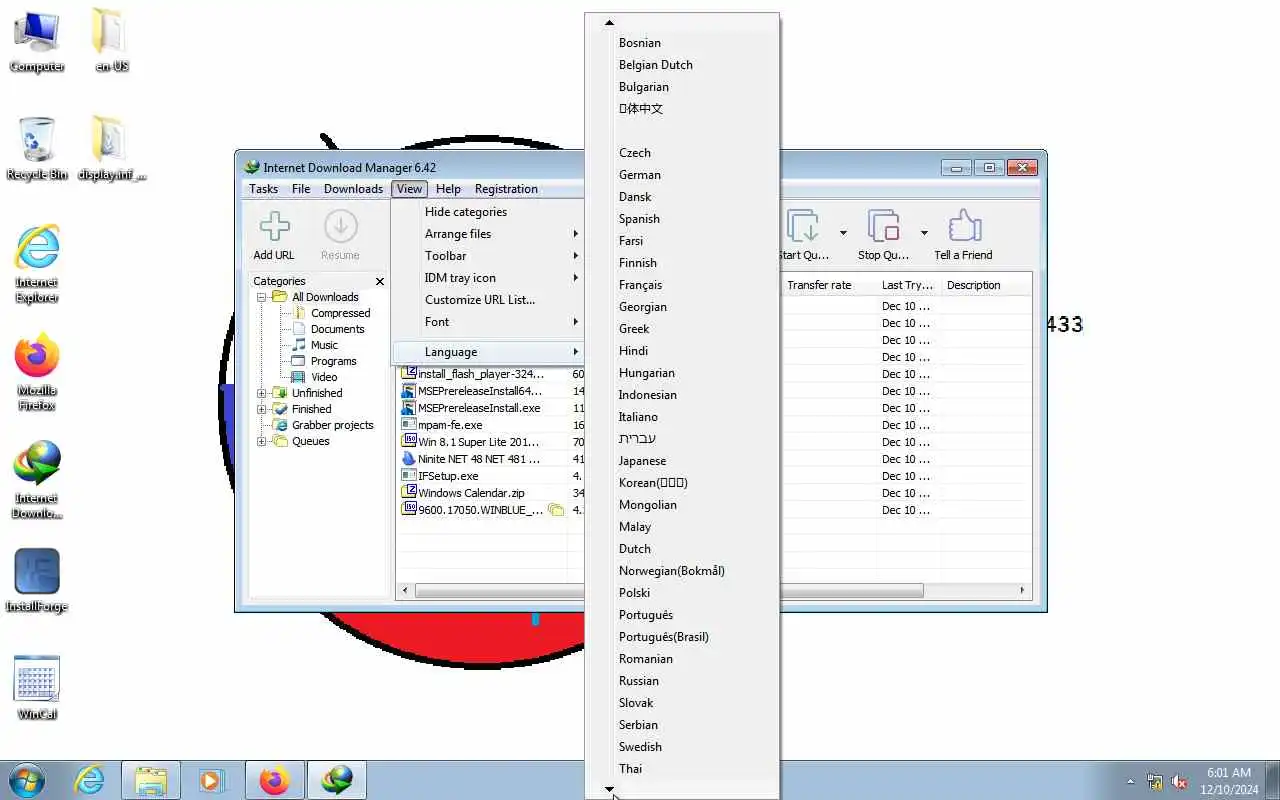
Task: Open the Start Queue dropdown arrow
Action: (843, 233)
